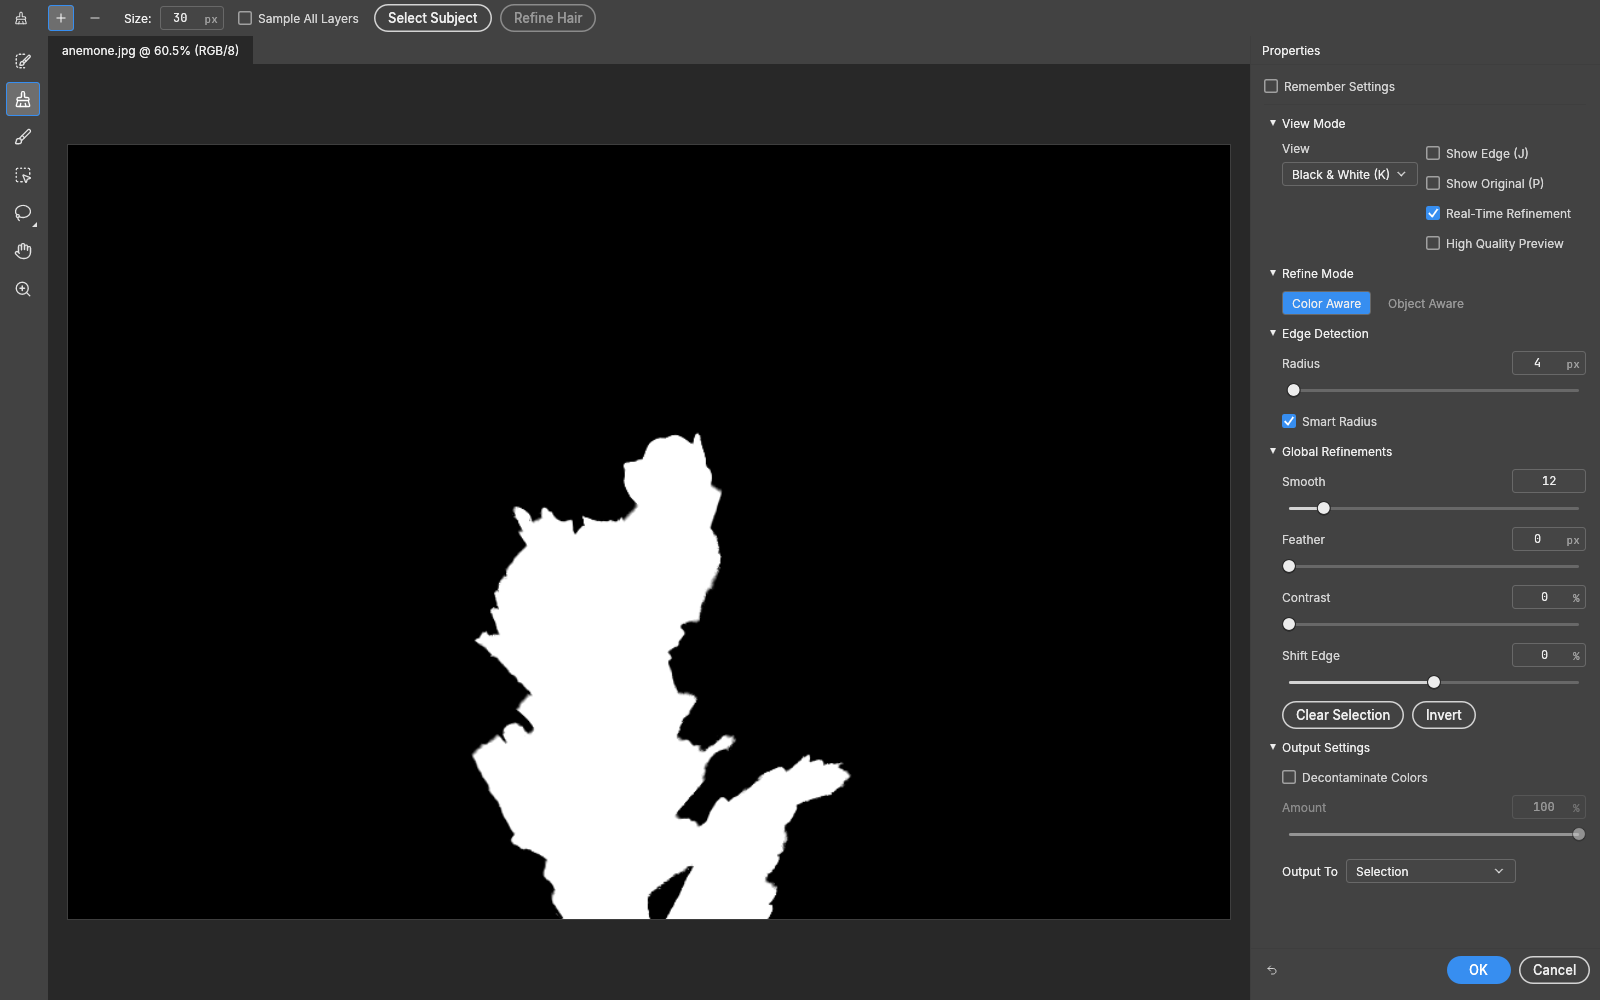1600x1000 pixels.
Task: Choose the add-to-selection plus mode
Action: 61,18
